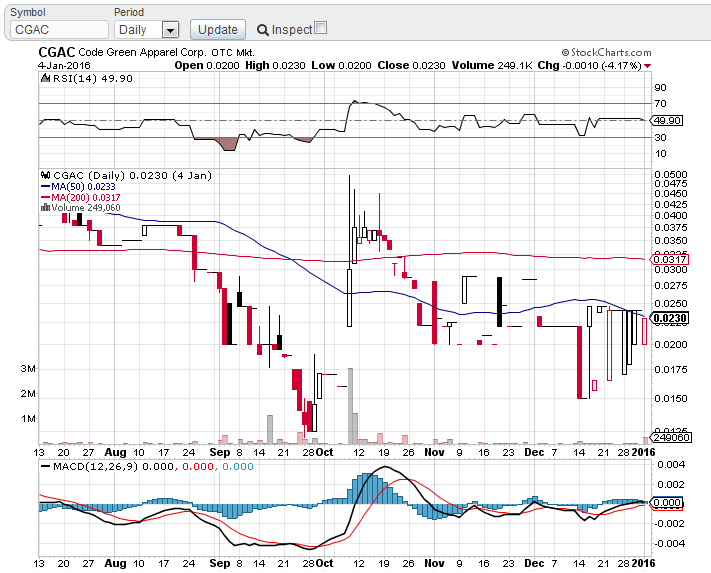Click the tallest gray volume bar in October
Screen dimensions: 711x573
350,406
